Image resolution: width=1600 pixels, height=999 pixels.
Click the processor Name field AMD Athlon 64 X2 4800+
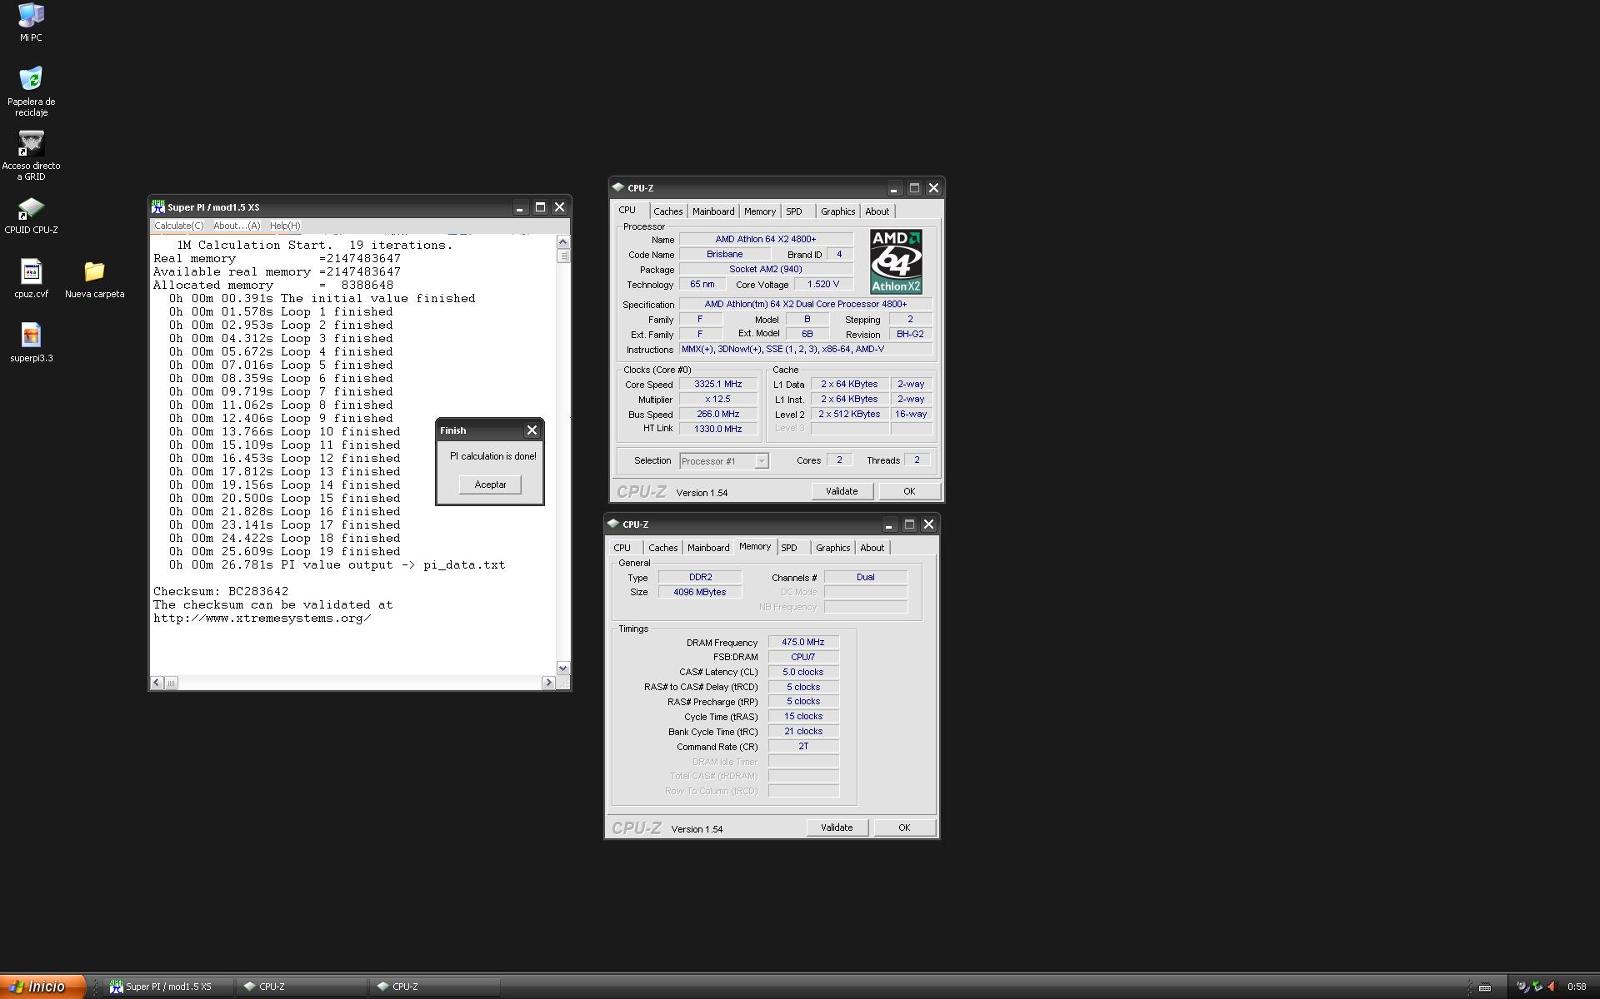click(766, 239)
